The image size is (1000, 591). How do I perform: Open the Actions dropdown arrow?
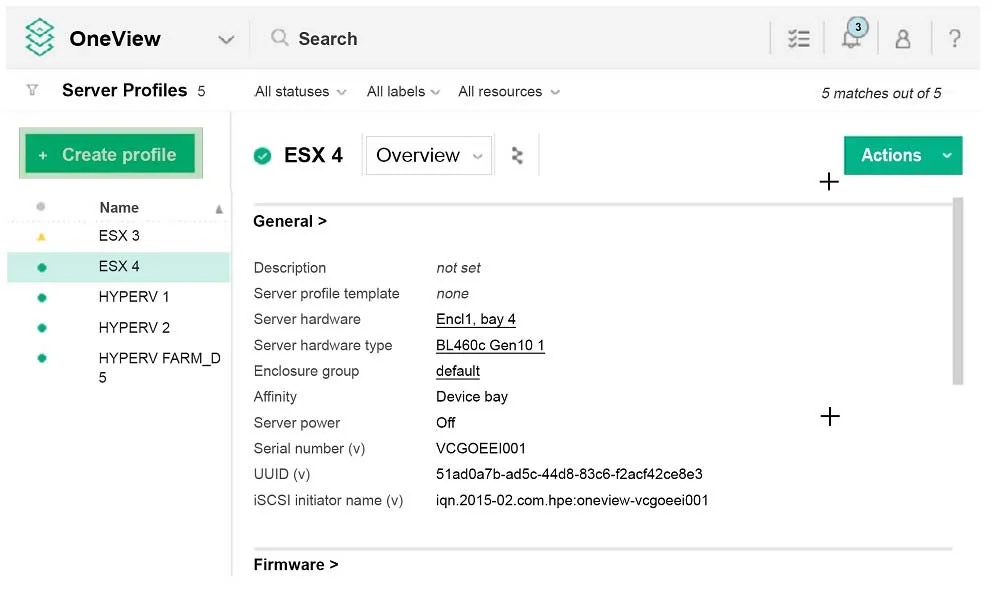(x=947, y=155)
